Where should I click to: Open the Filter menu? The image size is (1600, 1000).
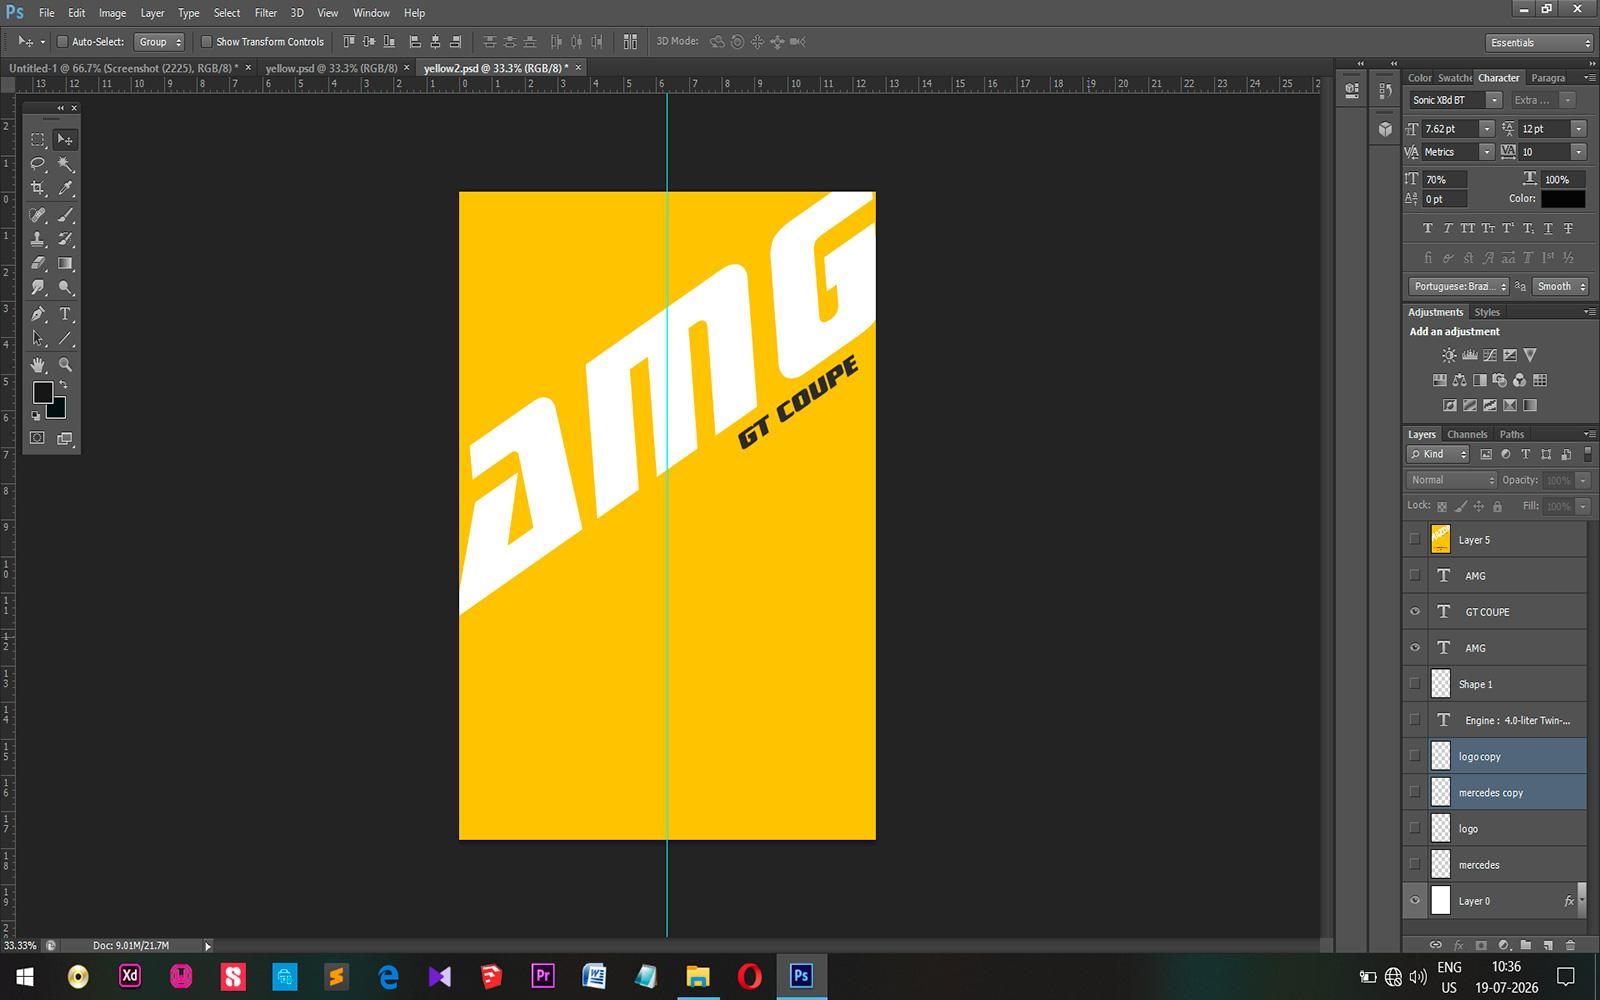tap(265, 13)
